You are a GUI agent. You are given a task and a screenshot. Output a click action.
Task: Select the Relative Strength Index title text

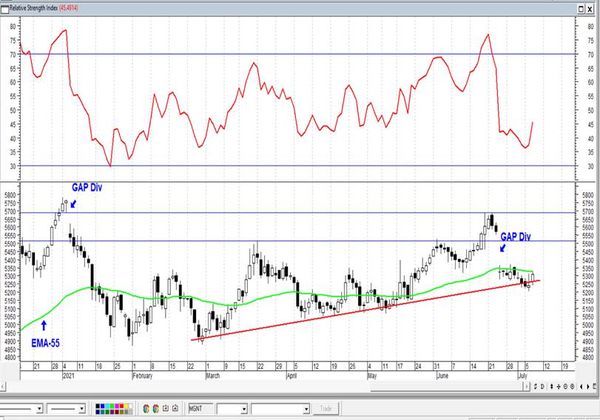click(33, 8)
